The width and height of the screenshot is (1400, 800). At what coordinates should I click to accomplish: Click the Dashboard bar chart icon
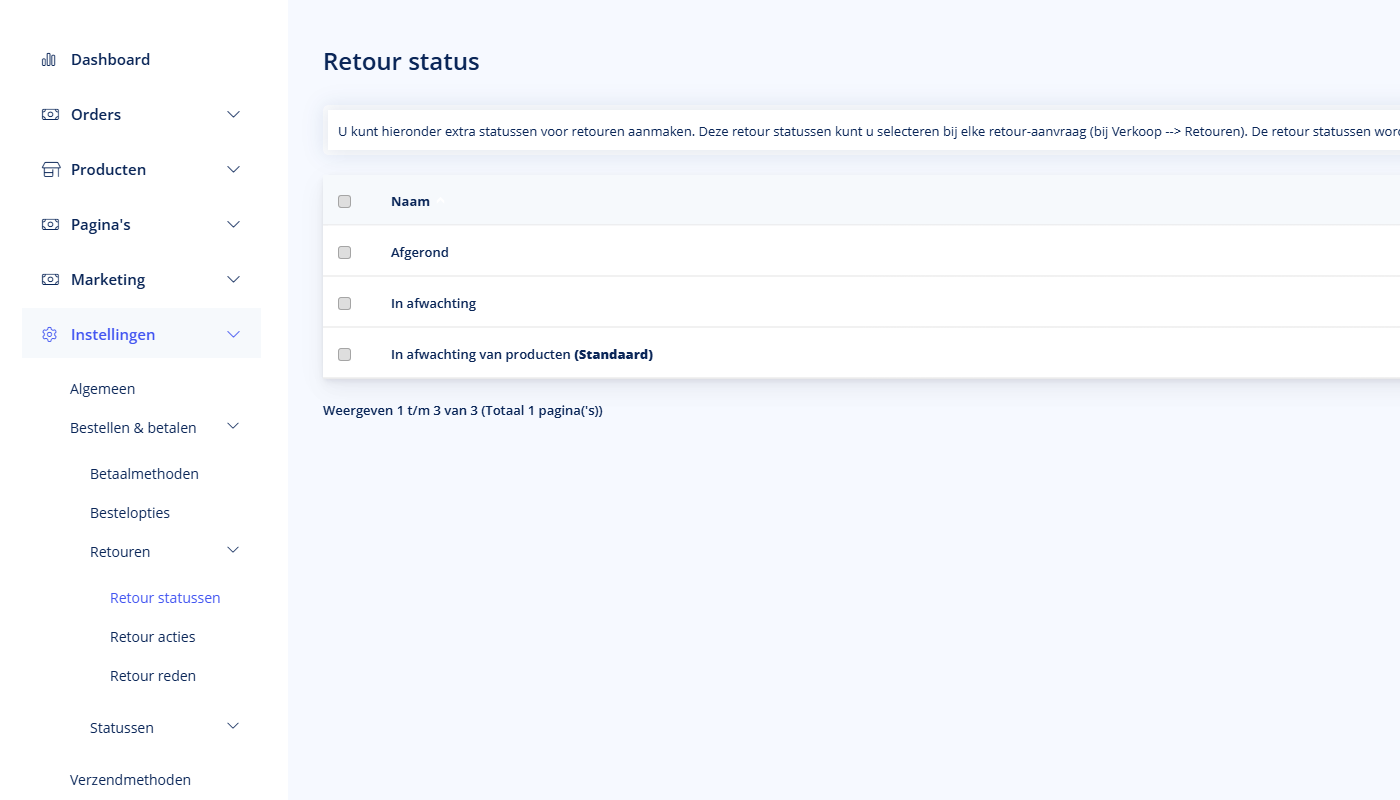click(x=48, y=59)
